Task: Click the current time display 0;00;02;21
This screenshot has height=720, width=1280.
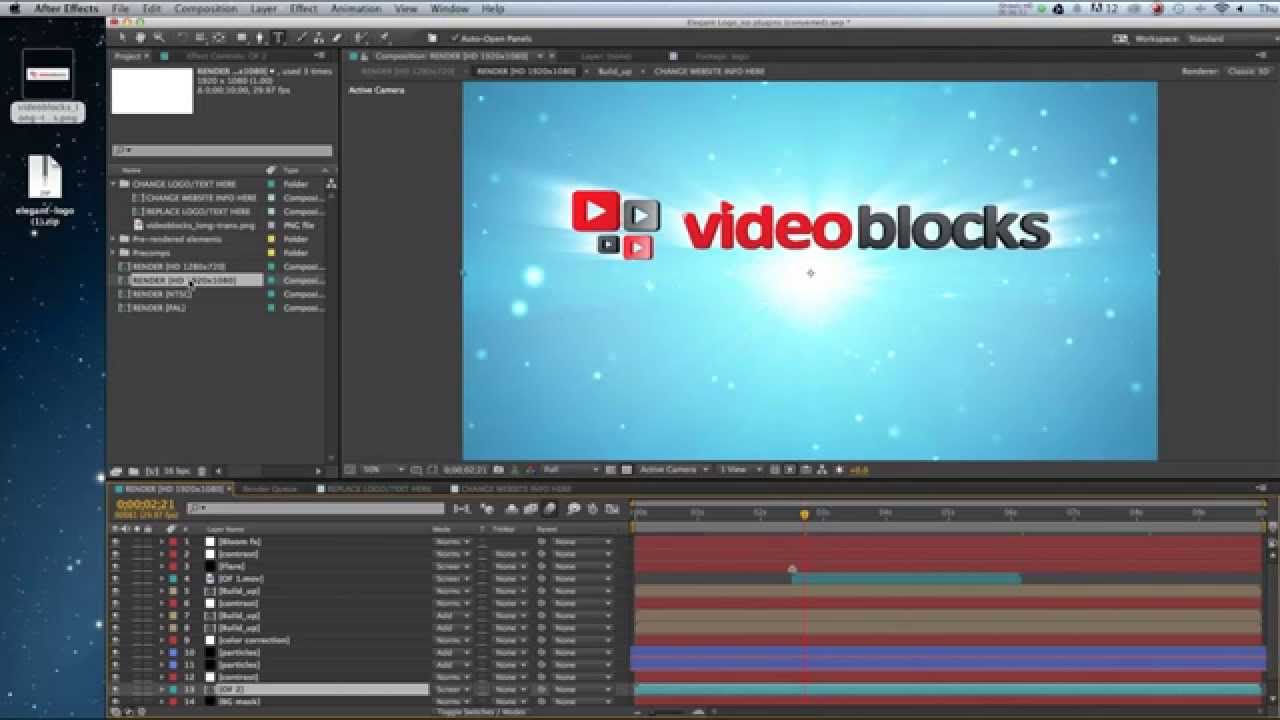Action: [x=146, y=505]
